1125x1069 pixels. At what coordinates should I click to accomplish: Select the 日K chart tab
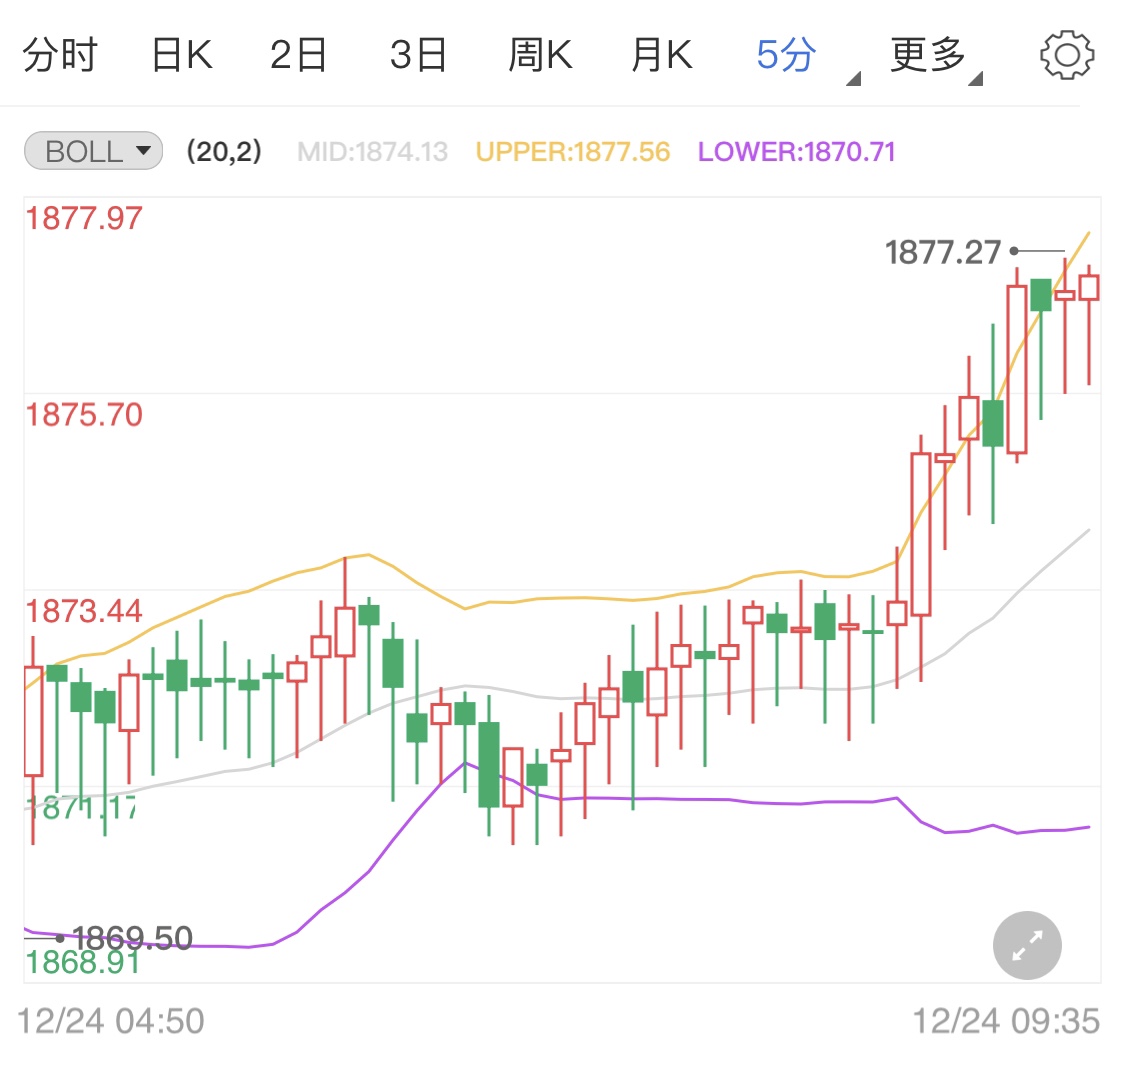tap(182, 55)
